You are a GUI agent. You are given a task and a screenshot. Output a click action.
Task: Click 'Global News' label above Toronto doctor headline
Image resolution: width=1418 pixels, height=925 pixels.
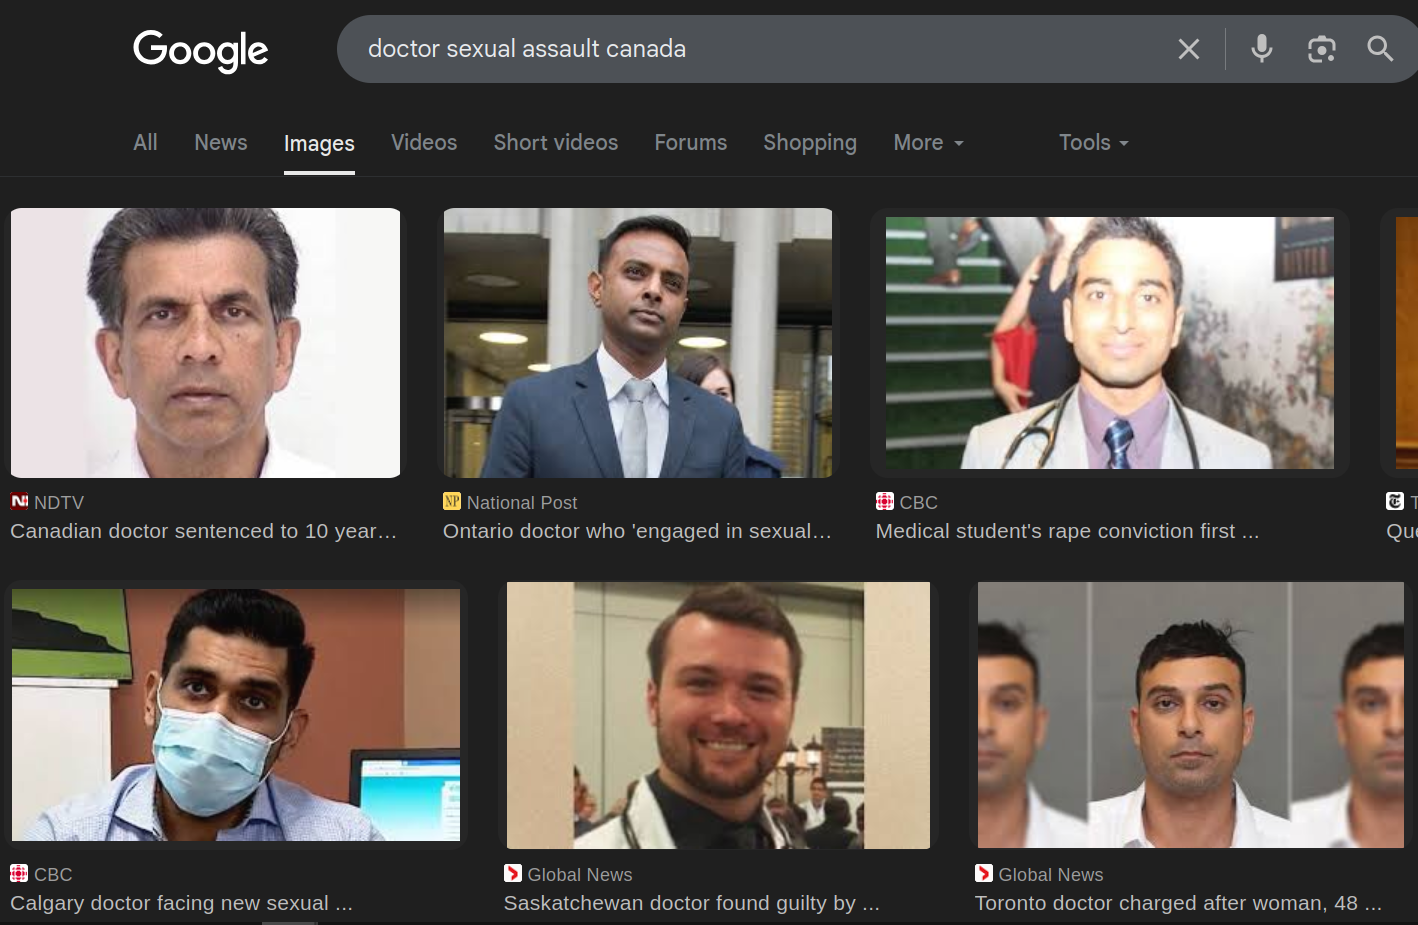pos(1051,875)
